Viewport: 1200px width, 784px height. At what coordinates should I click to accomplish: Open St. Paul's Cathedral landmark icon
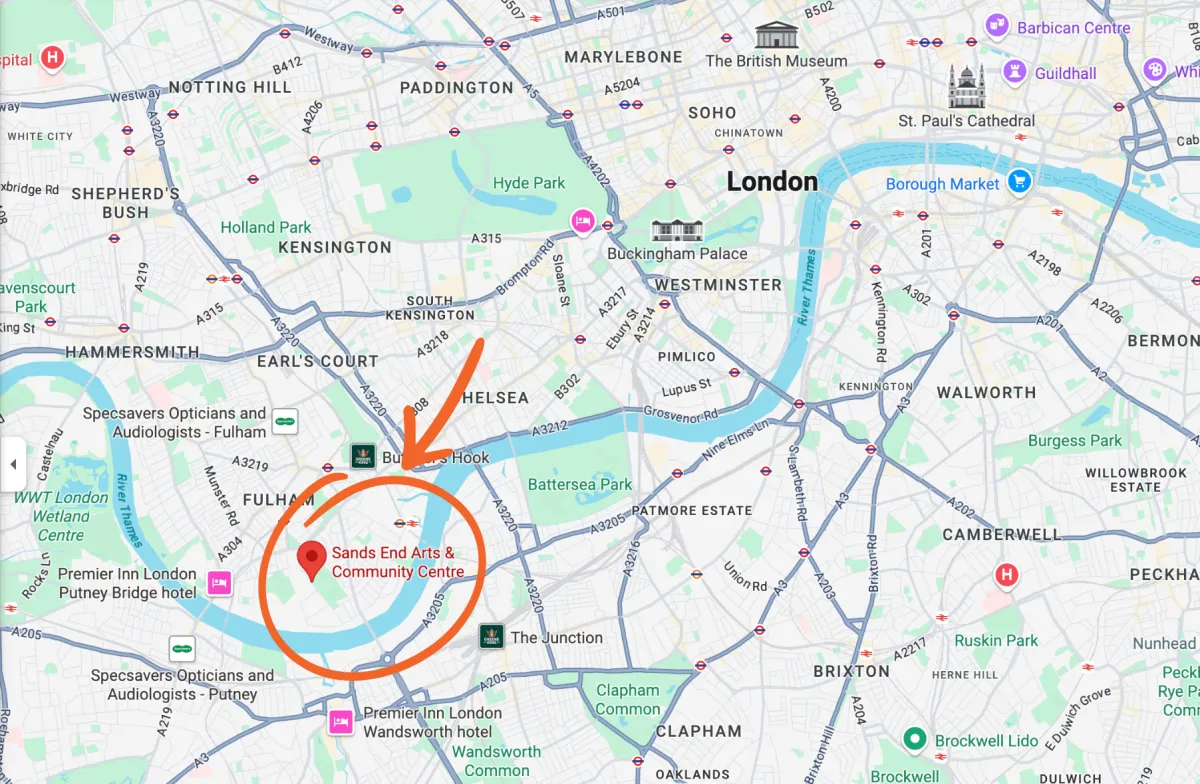point(966,88)
